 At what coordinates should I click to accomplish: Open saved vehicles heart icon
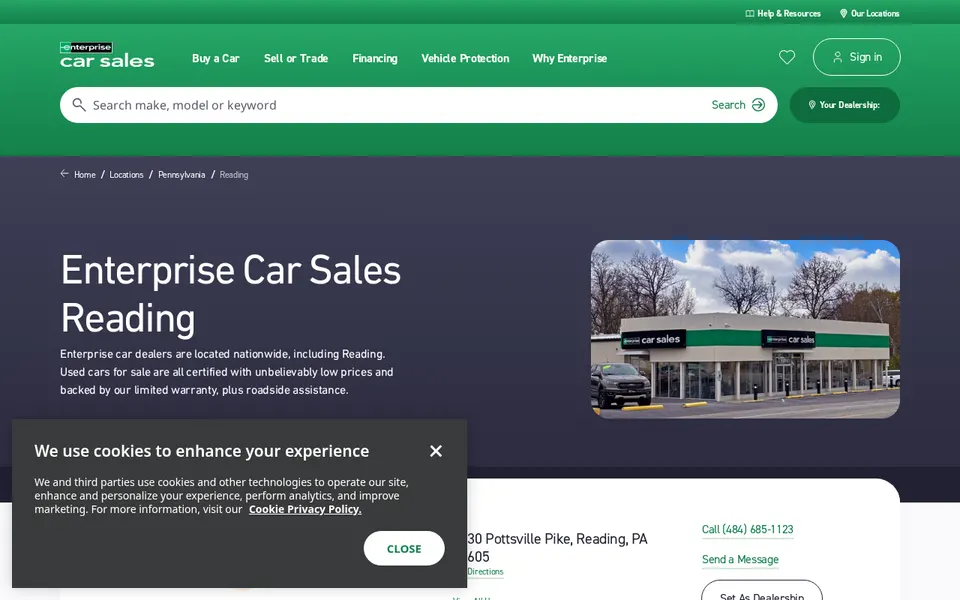787,57
